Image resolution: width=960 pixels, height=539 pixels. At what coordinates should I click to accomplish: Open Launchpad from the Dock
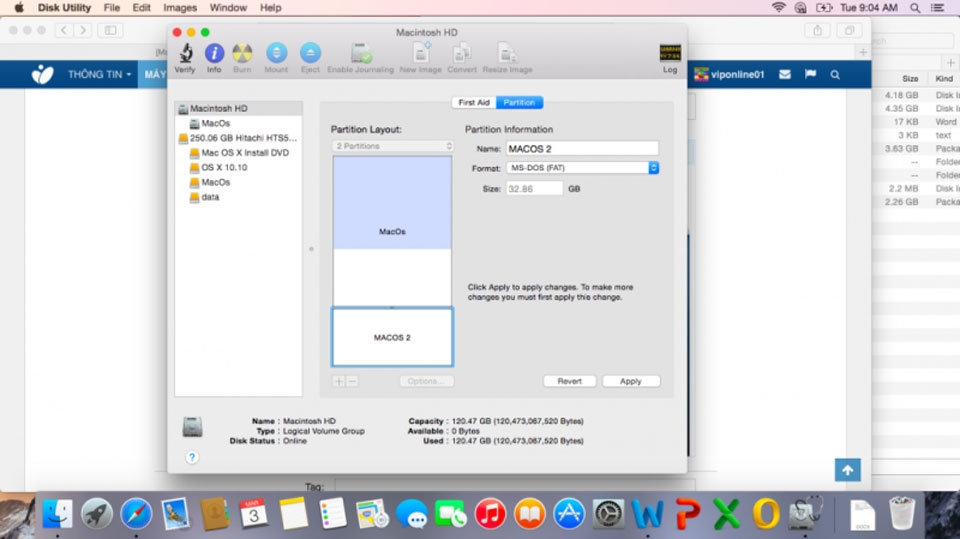(x=97, y=513)
